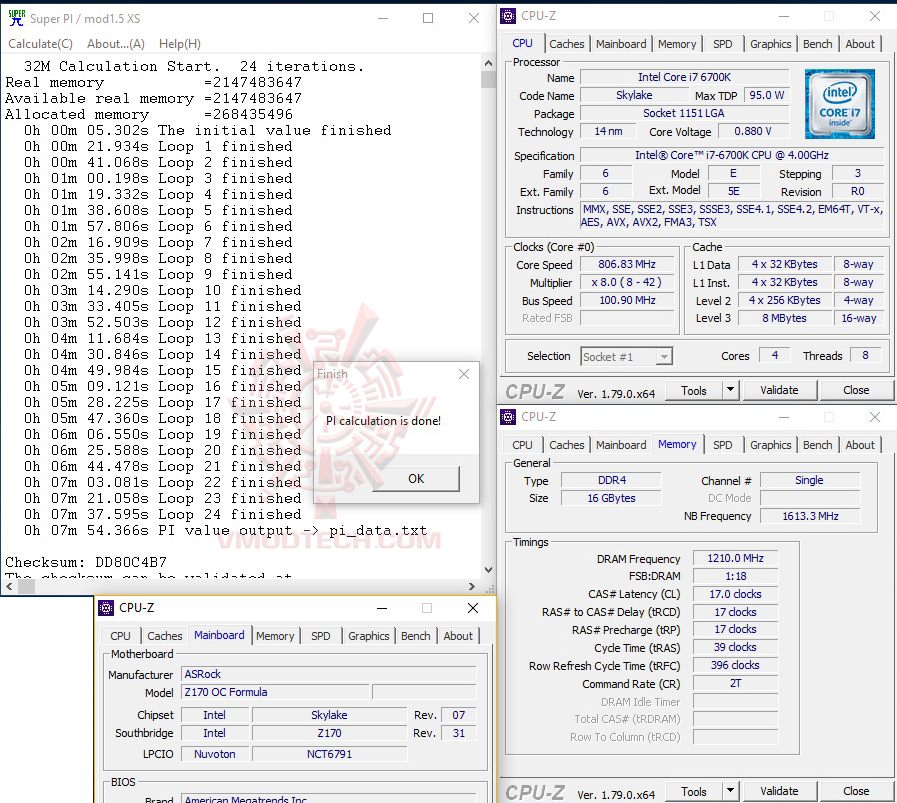
Task: Maximize the Super PI window
Action: [x=428, y=18]
